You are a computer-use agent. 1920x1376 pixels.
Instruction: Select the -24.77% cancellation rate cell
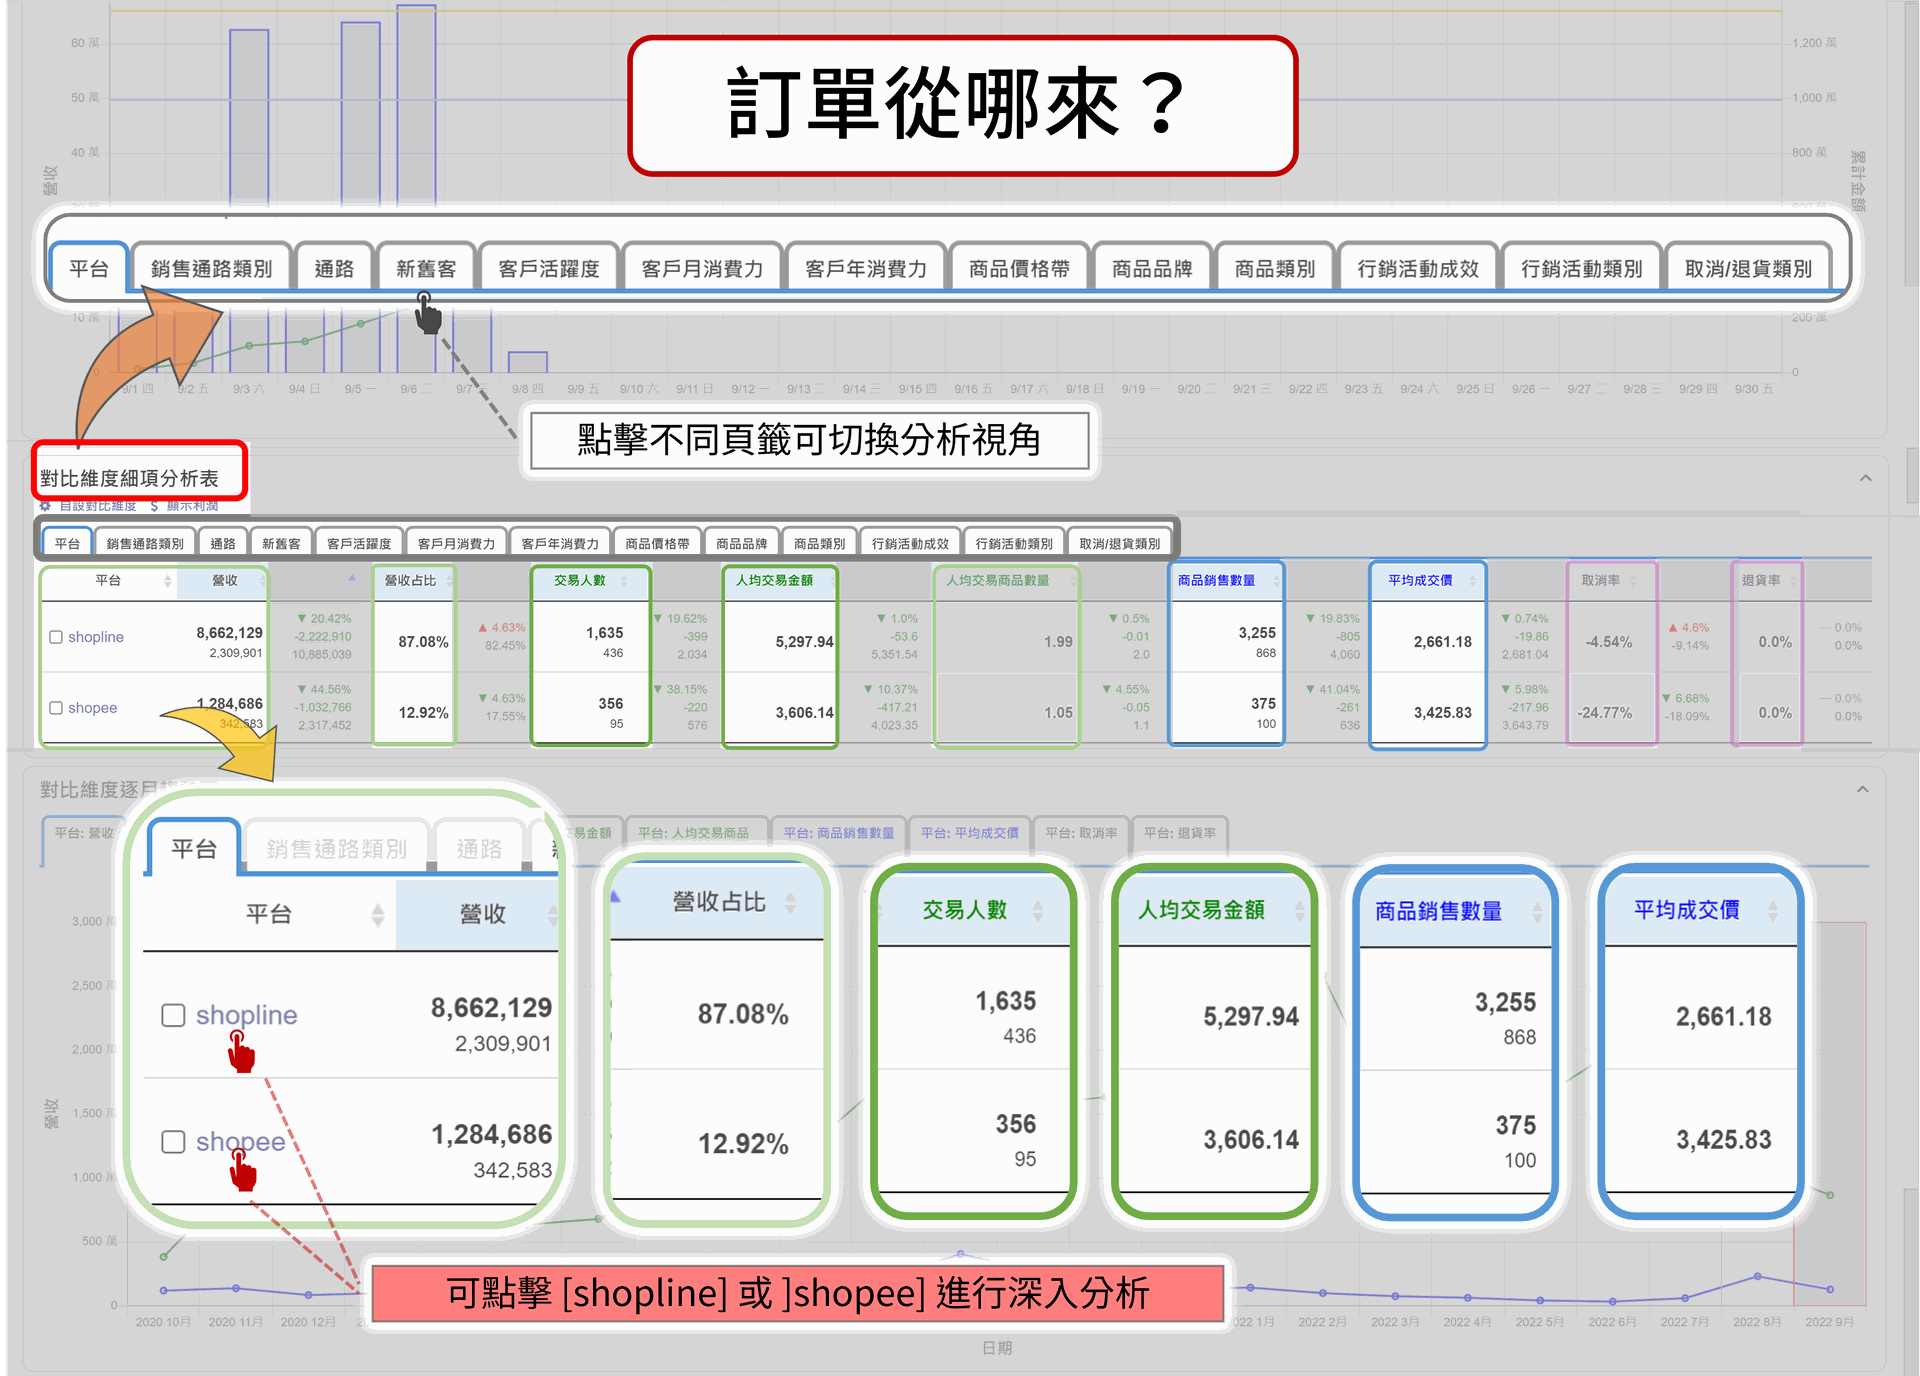coord(1605,713)
